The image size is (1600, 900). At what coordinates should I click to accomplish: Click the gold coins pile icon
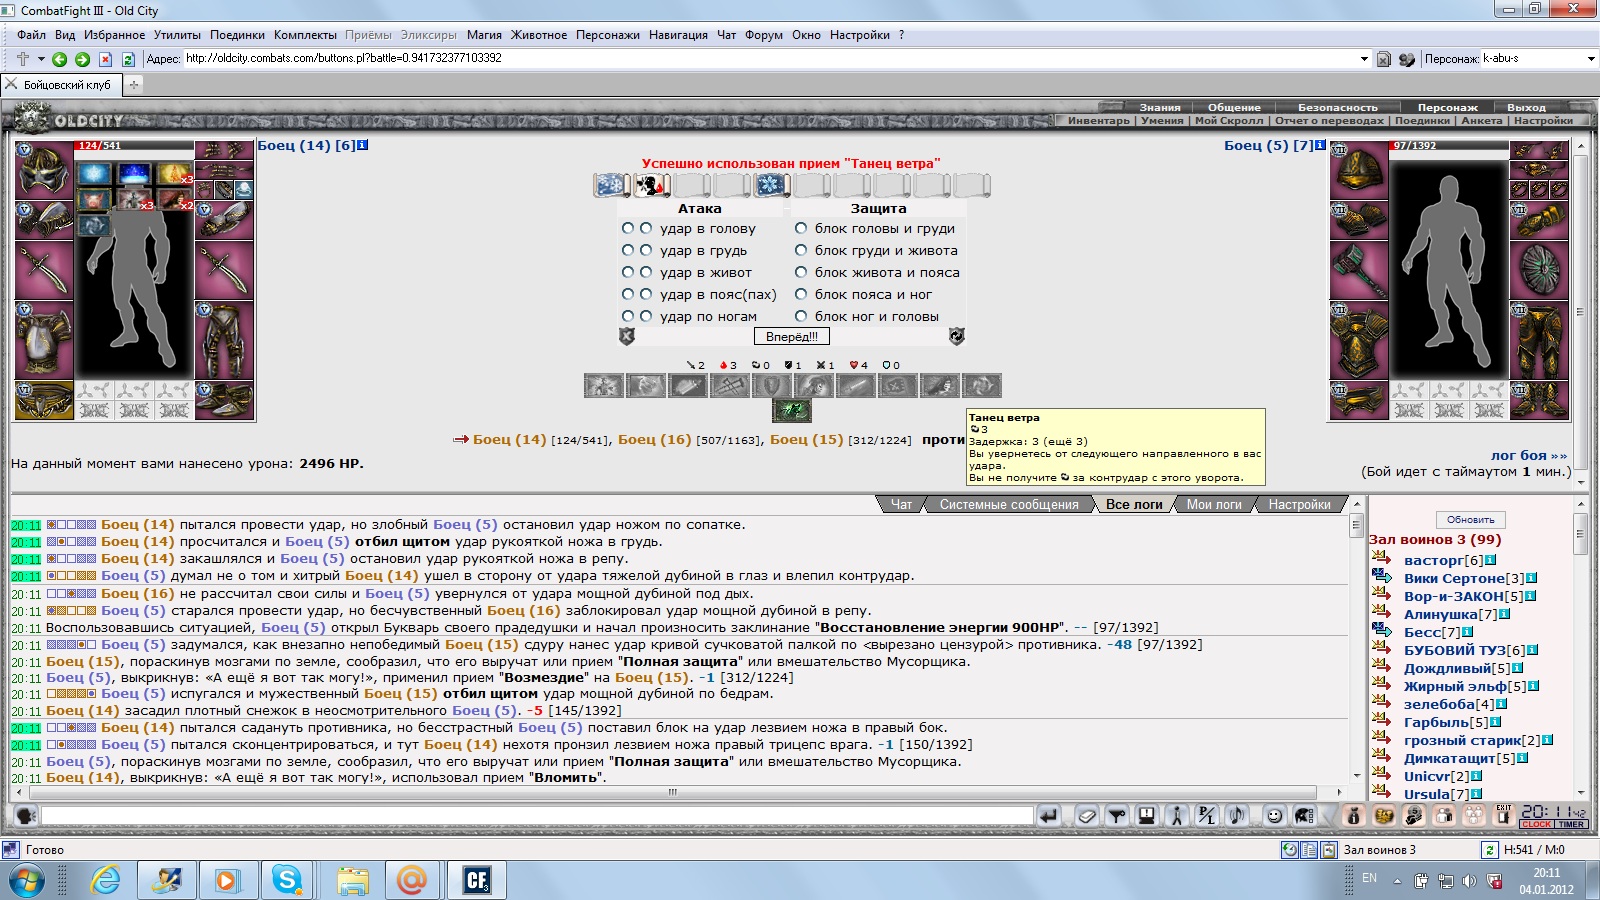tap(1383, 816)
